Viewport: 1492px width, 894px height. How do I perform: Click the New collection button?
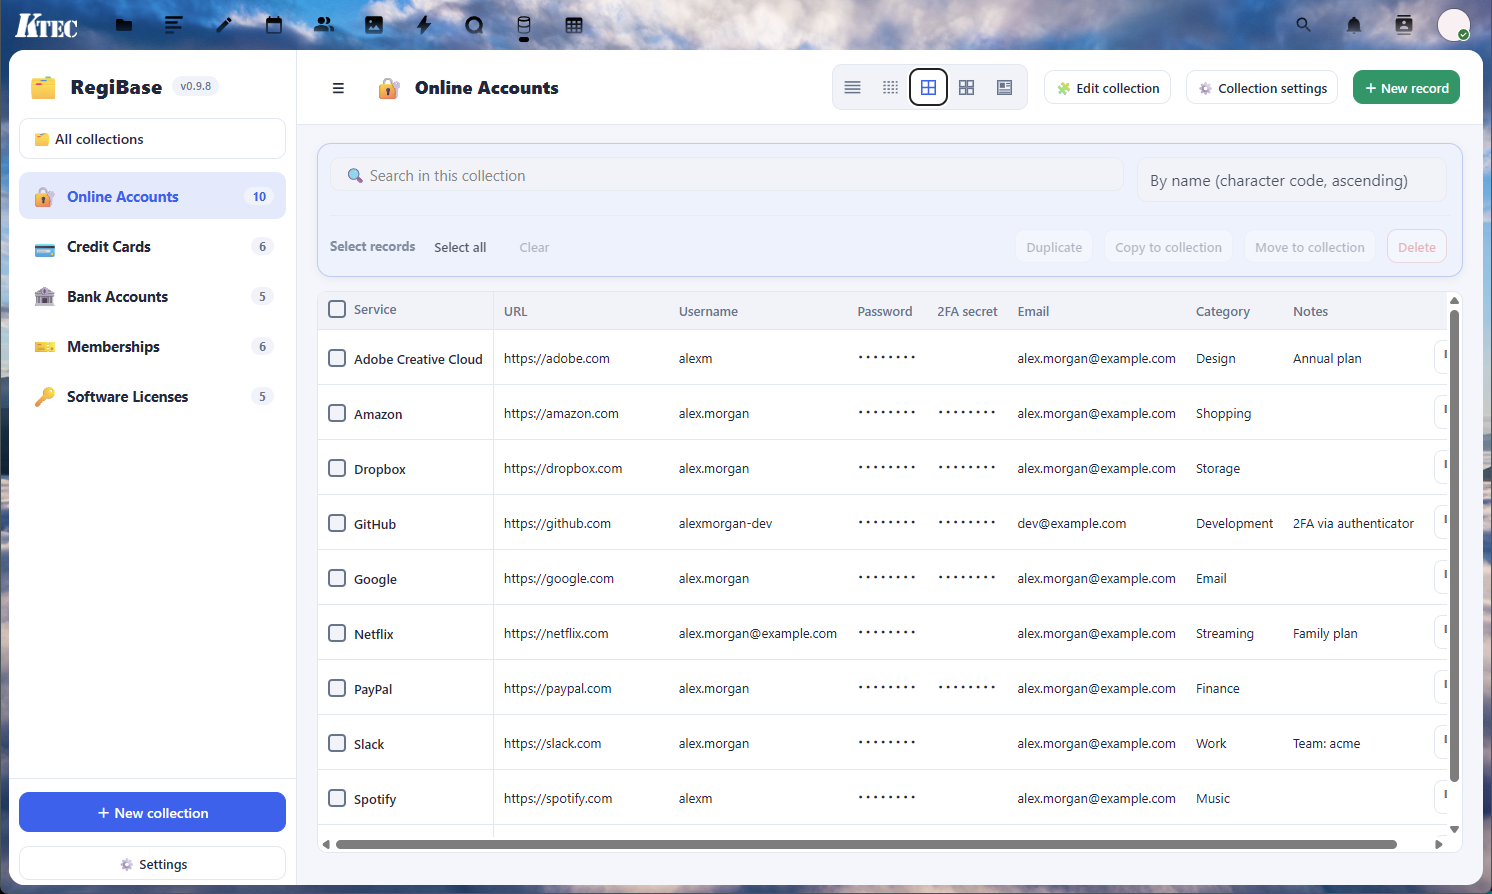click(152, 812)
